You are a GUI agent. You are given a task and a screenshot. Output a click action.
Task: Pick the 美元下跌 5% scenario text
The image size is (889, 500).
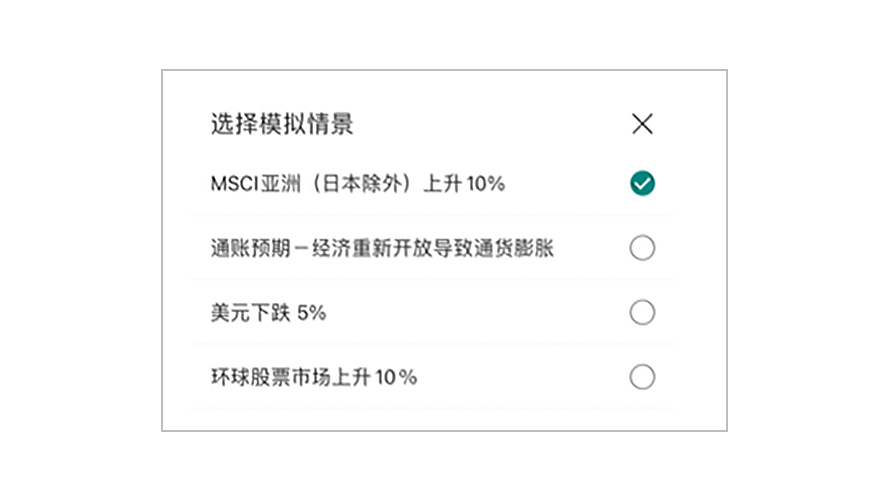click(268, 312)
